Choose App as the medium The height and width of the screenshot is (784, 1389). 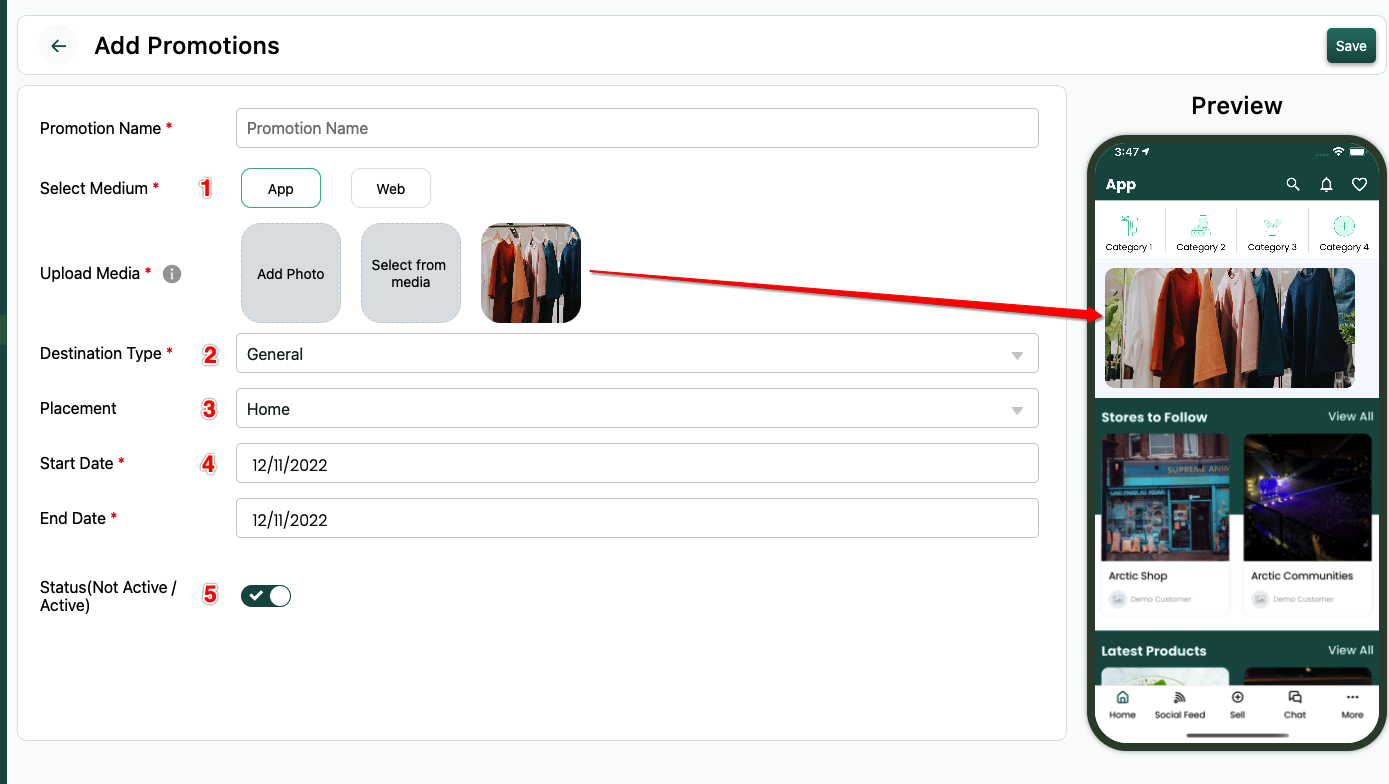pos(281,189)
